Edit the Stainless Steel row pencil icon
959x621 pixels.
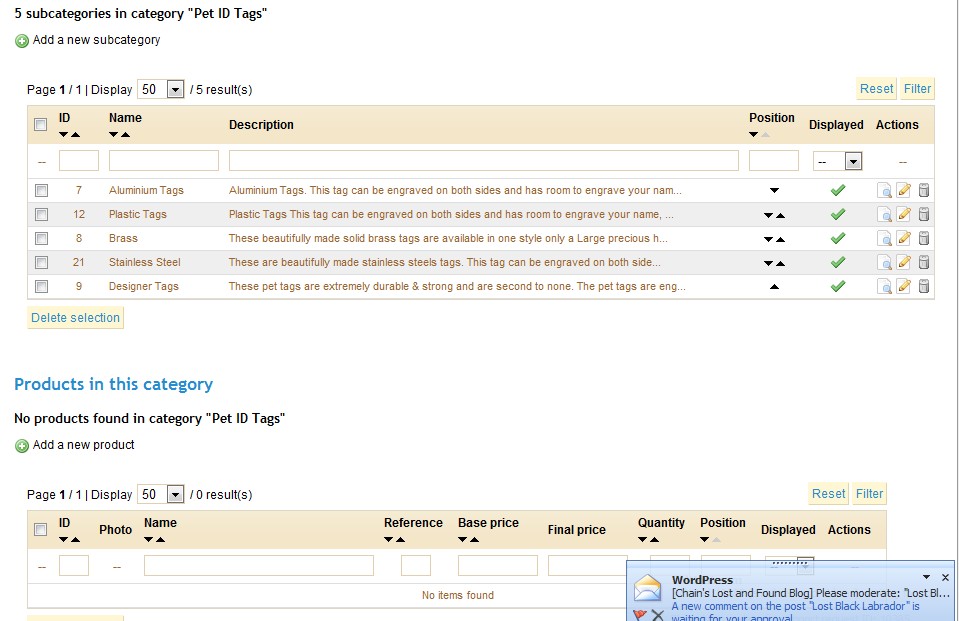click(x=904, y=262)
